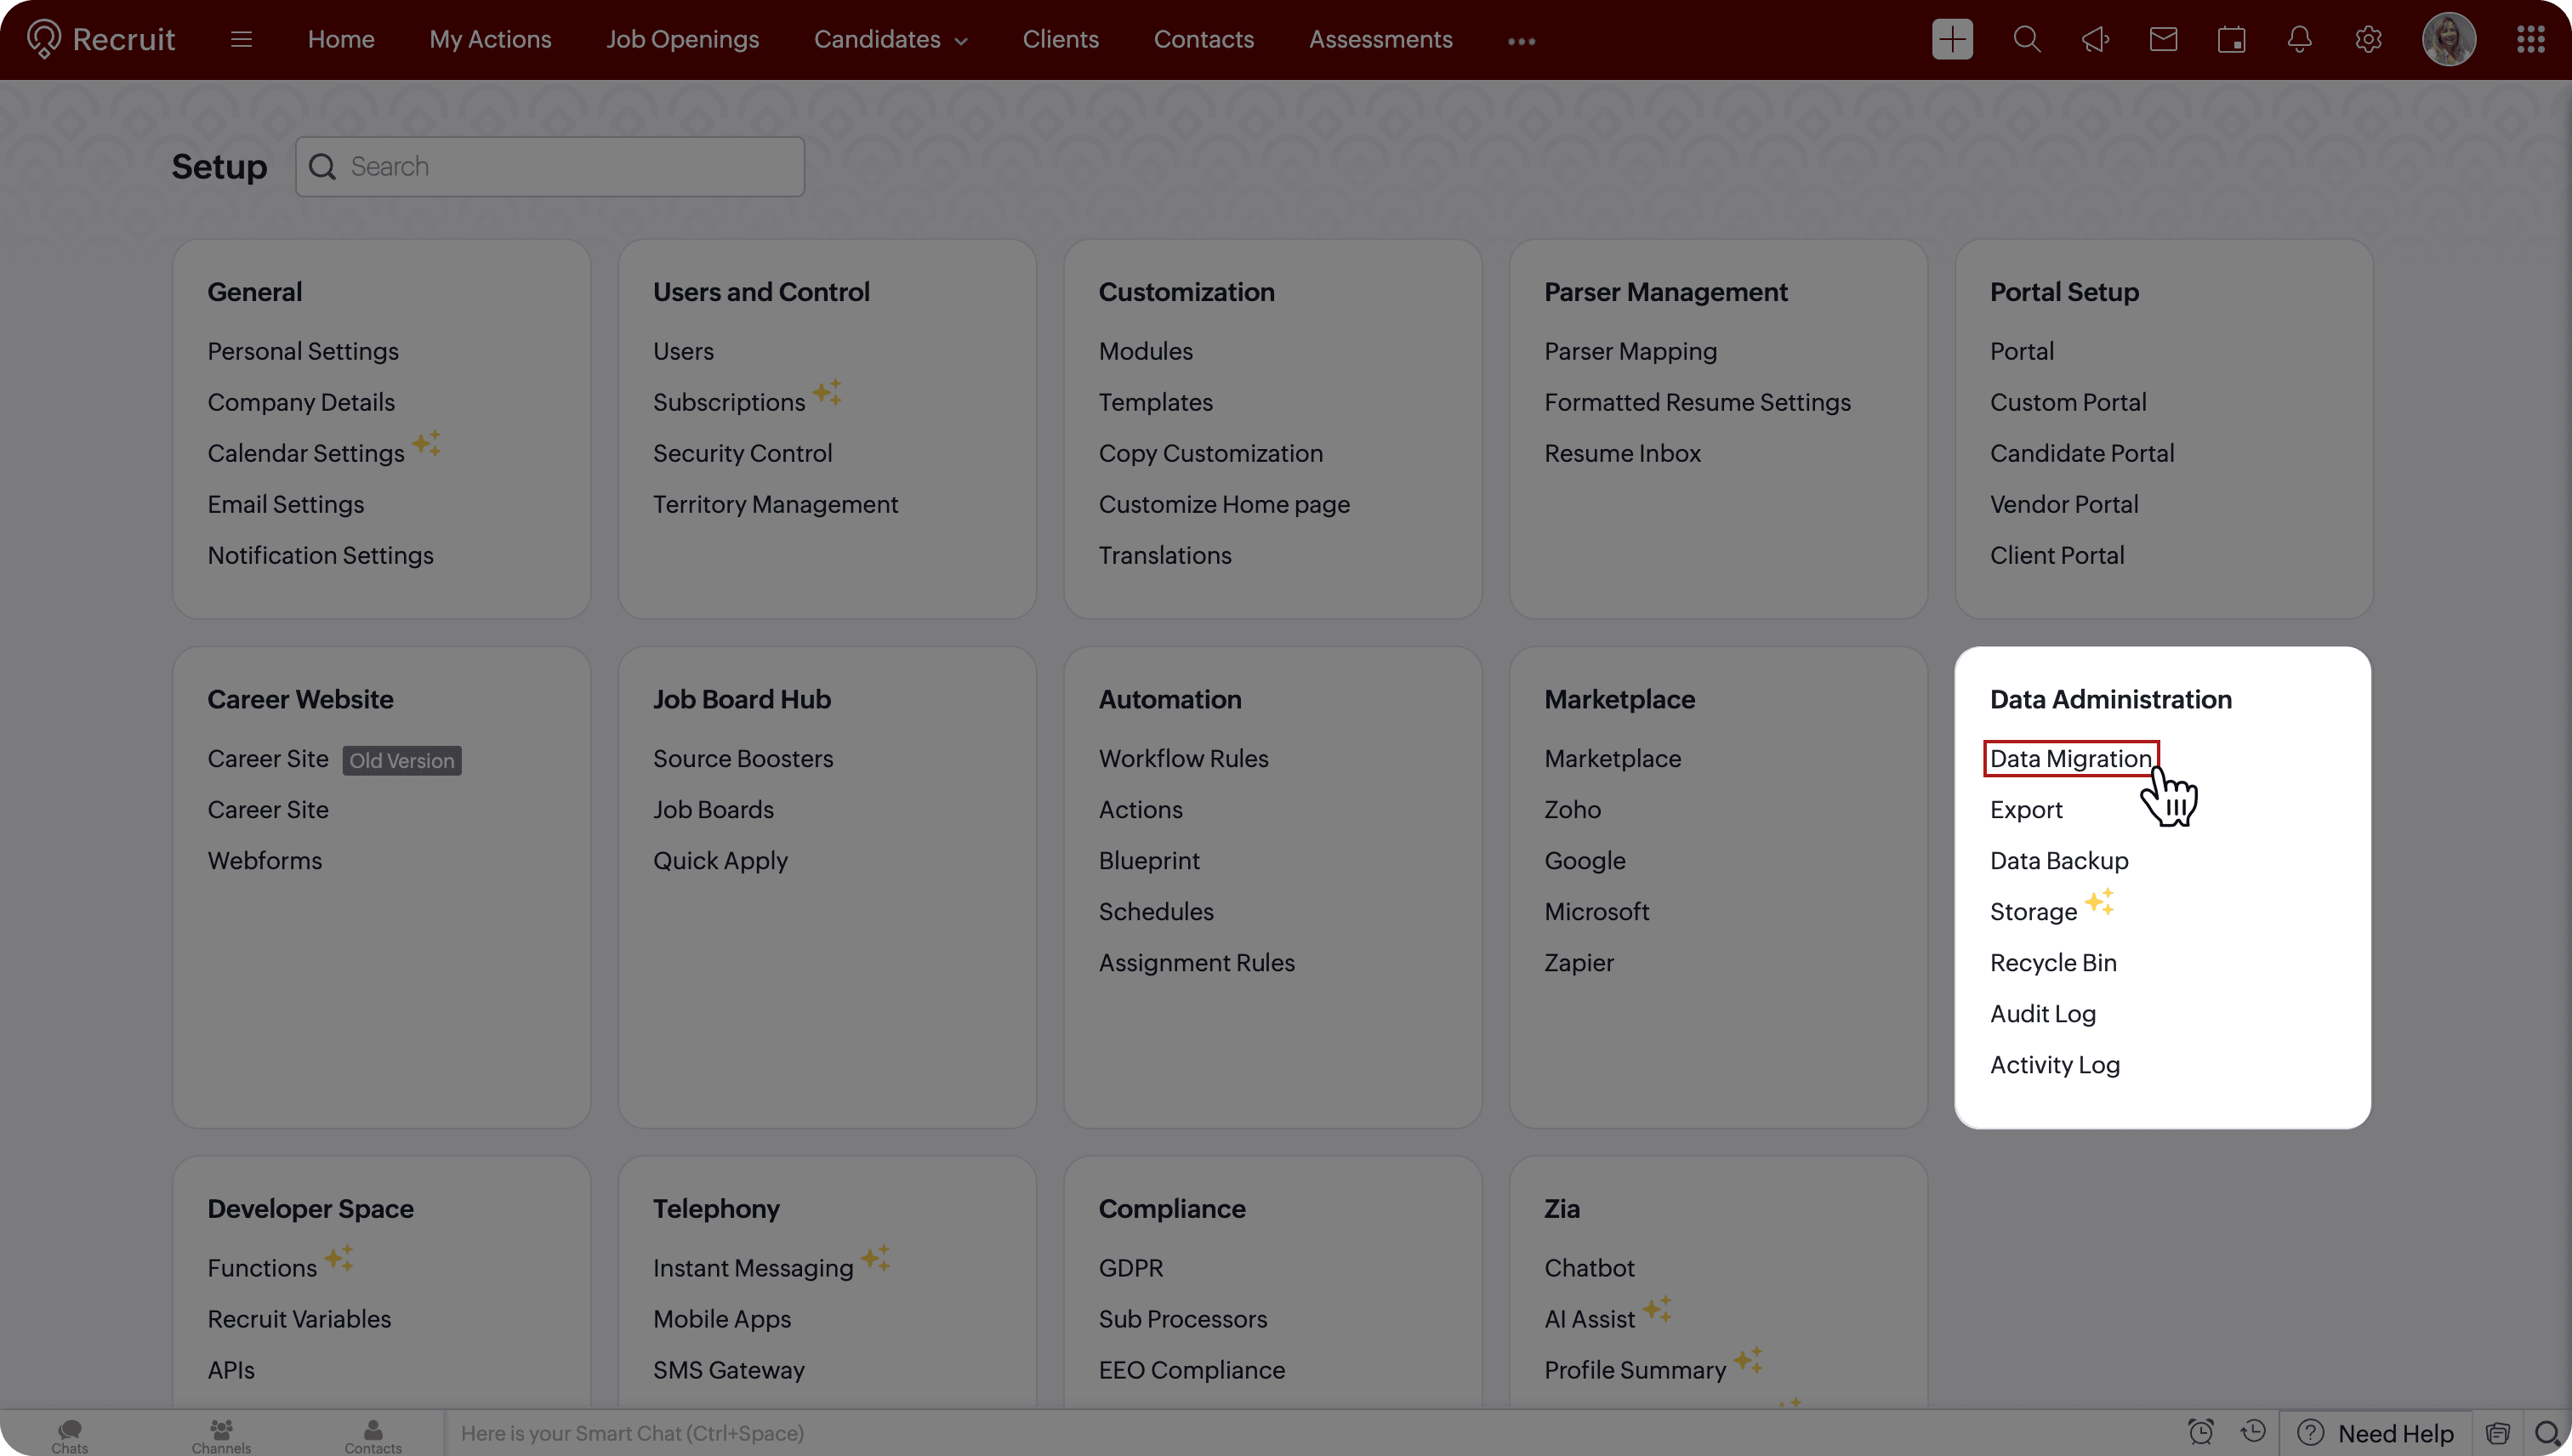Open the settings gear icon
This screenshot has height=1456, width=2572.
point(2367,40)
